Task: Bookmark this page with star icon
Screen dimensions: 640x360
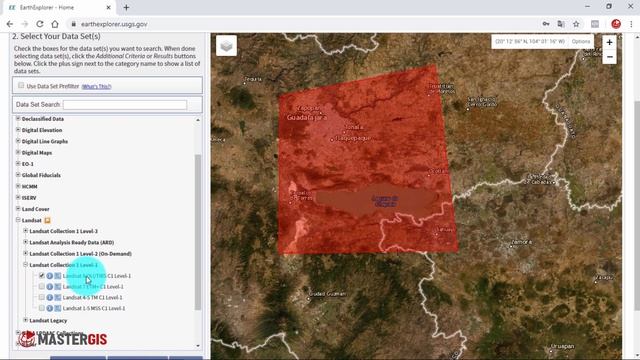Action: coord(576,24)
